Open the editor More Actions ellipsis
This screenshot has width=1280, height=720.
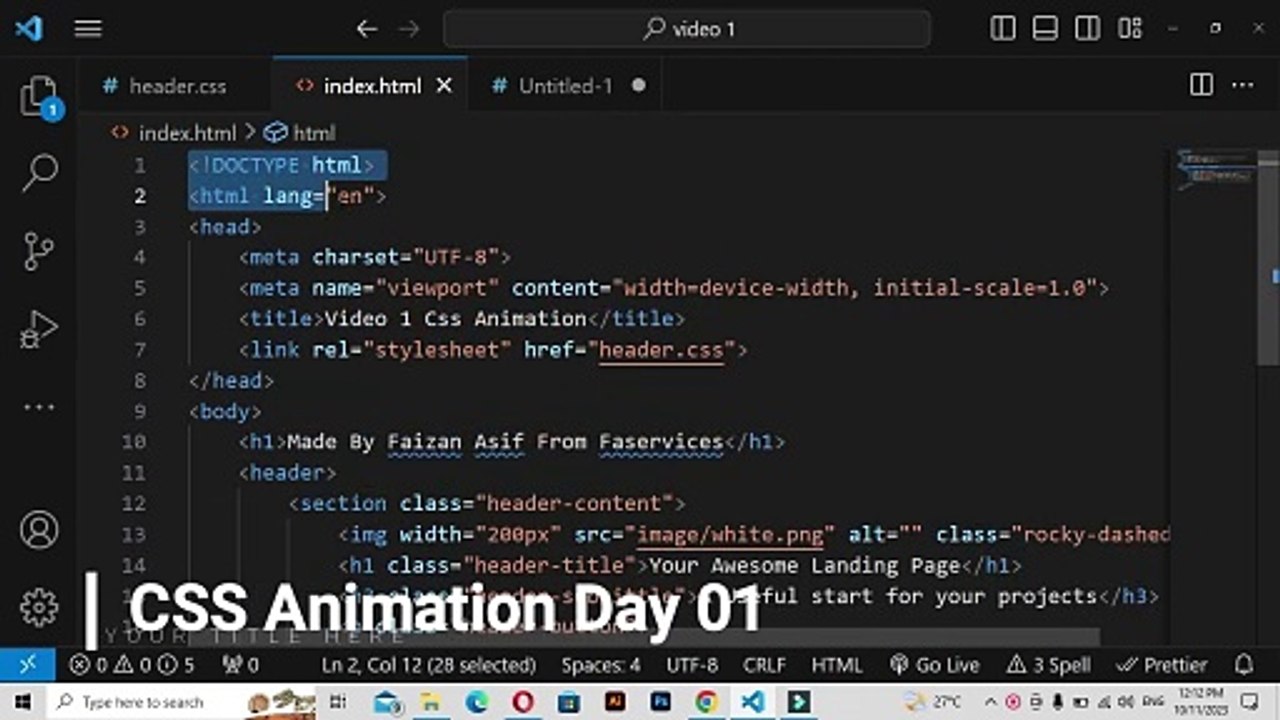pyautogui.click(x=1243, y=85)
